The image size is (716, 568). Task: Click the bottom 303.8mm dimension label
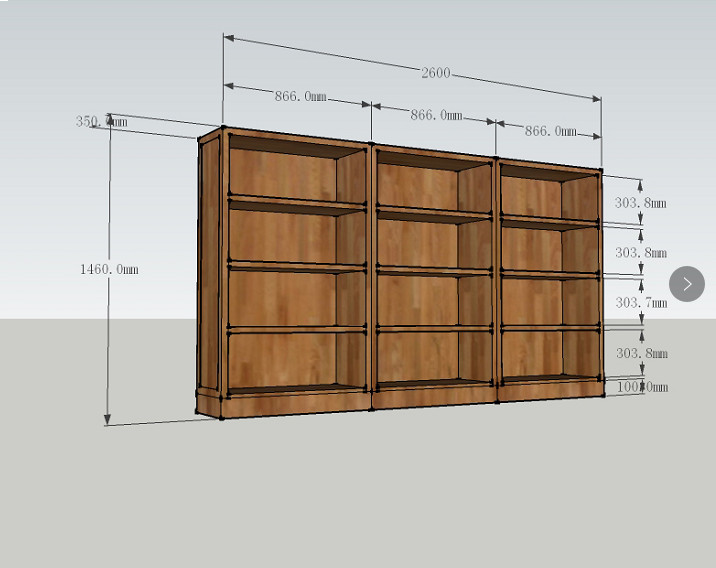640,353
